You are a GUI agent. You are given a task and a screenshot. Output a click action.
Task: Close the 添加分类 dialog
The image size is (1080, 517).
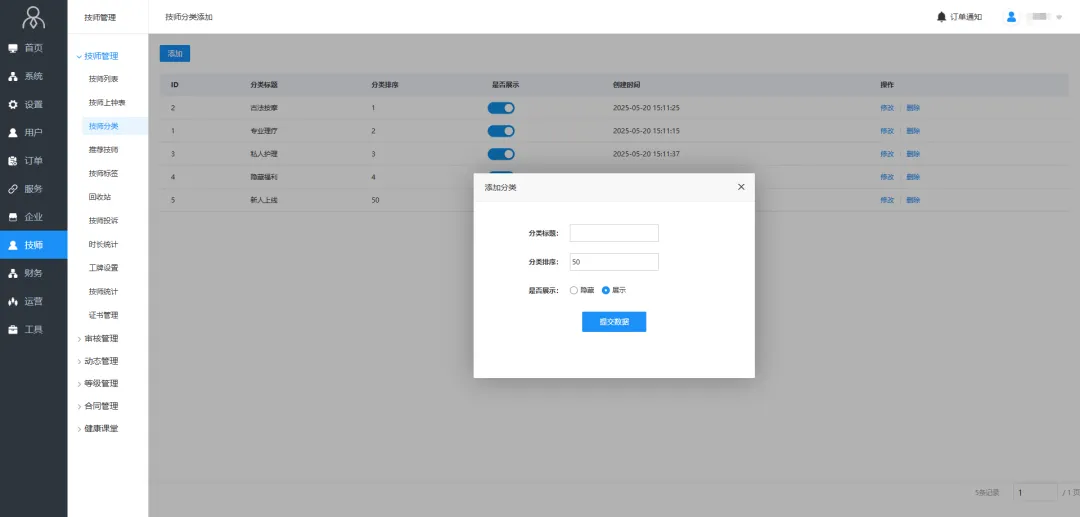click(x=741, y=187)
